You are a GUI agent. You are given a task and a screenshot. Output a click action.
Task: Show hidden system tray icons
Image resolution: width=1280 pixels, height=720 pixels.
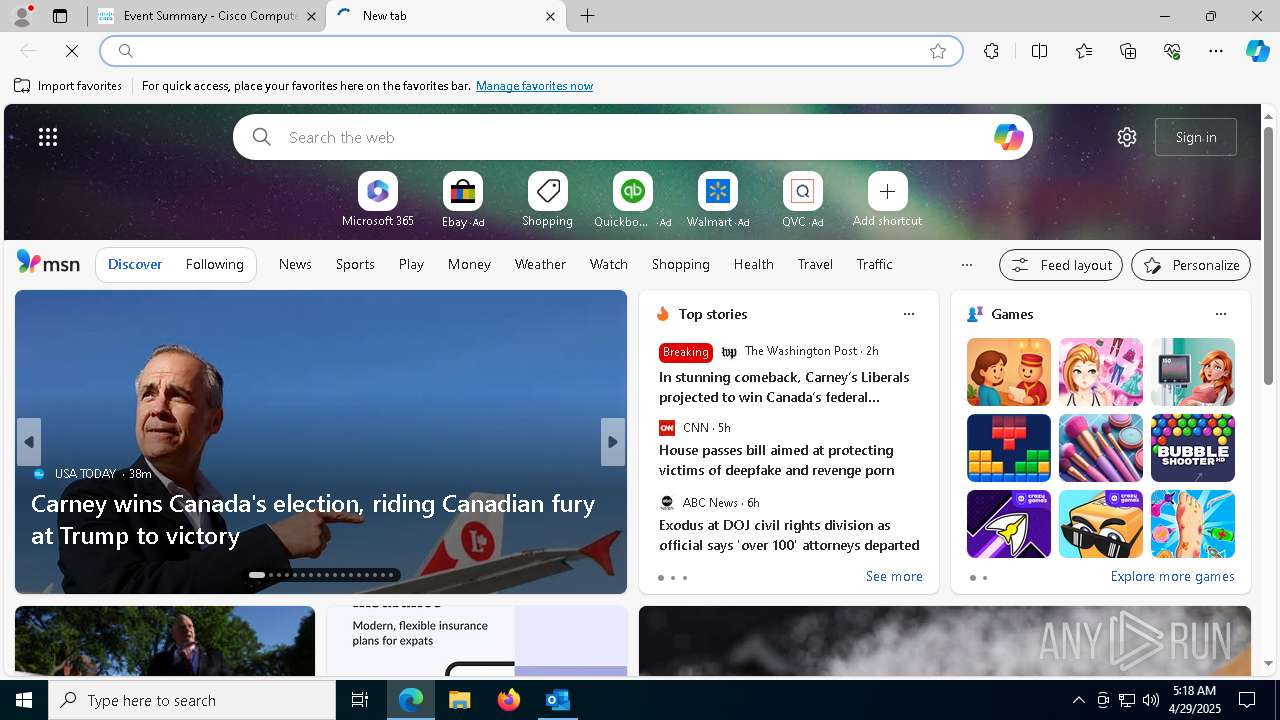(x=1078, y=700)
